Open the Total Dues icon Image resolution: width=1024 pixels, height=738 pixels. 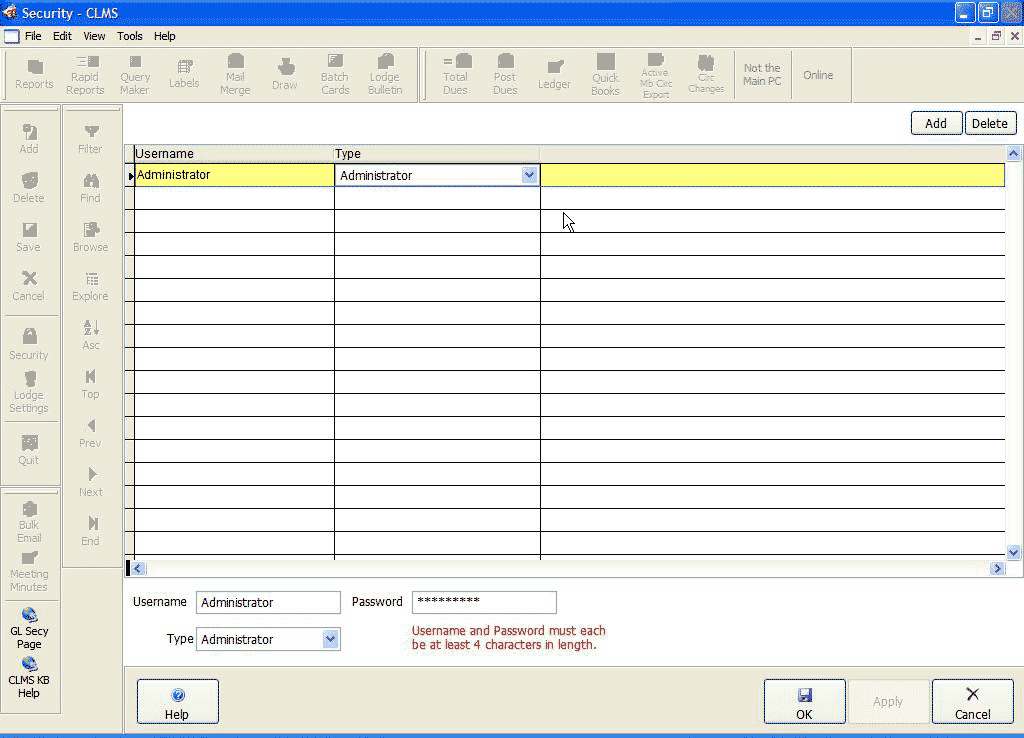[456, 75]
